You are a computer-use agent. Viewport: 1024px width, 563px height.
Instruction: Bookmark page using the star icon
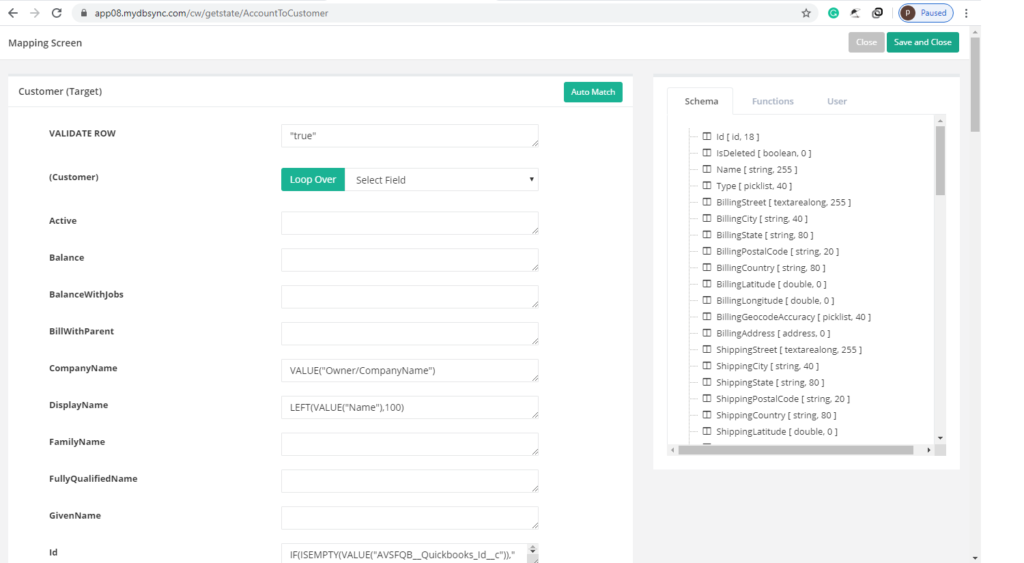[806, 13]
